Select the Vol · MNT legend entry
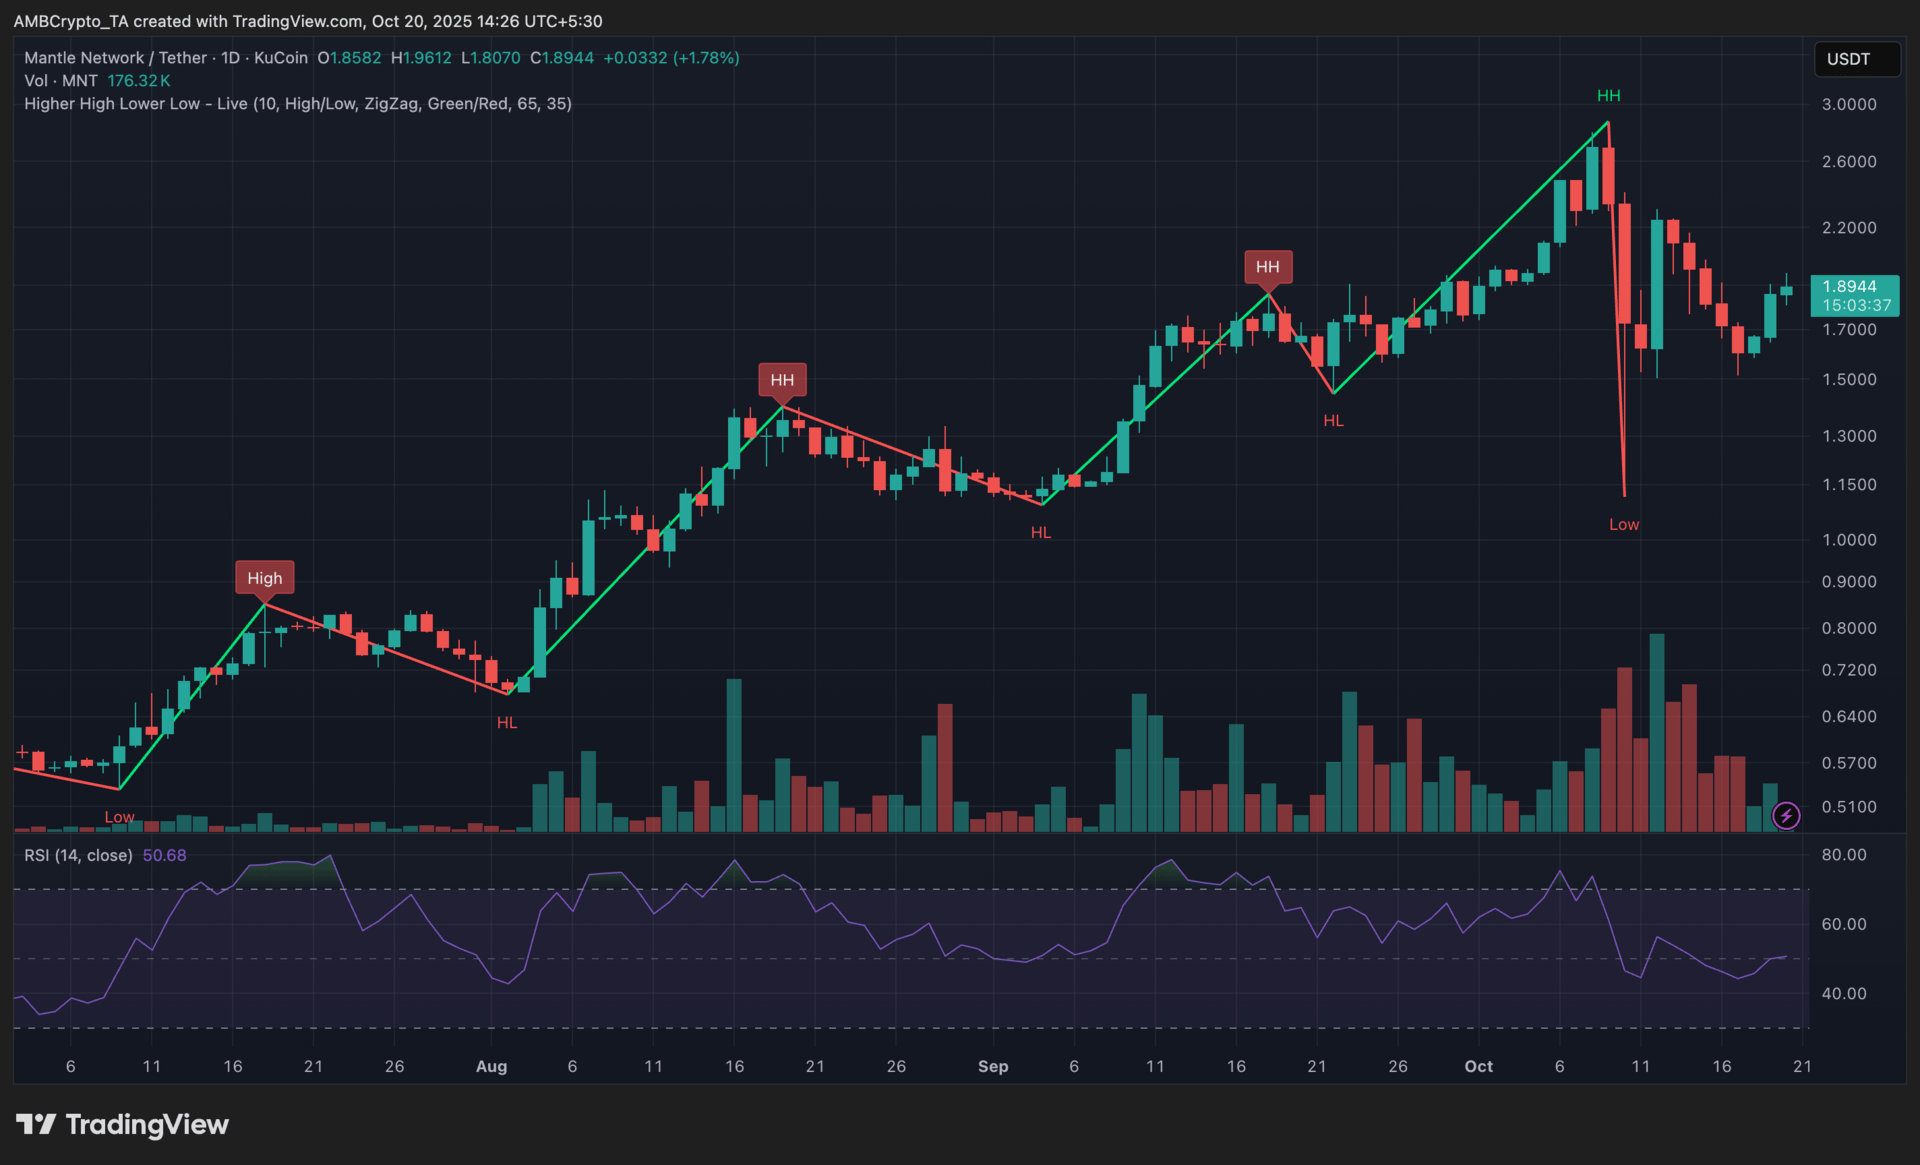1920x1165 pixels. pyautogui.click(x=61, y=81)
